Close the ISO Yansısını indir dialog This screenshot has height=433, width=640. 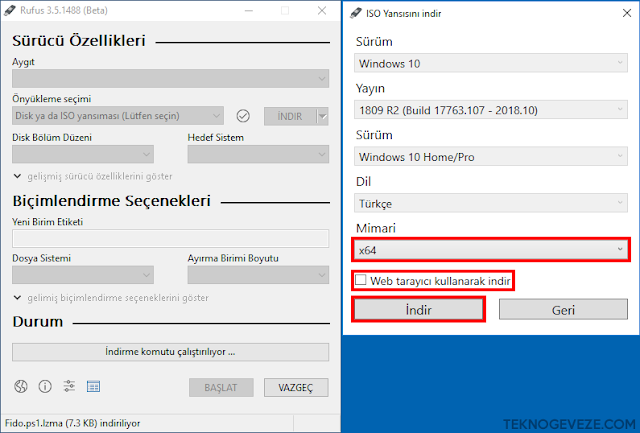(x=627, y=13)
